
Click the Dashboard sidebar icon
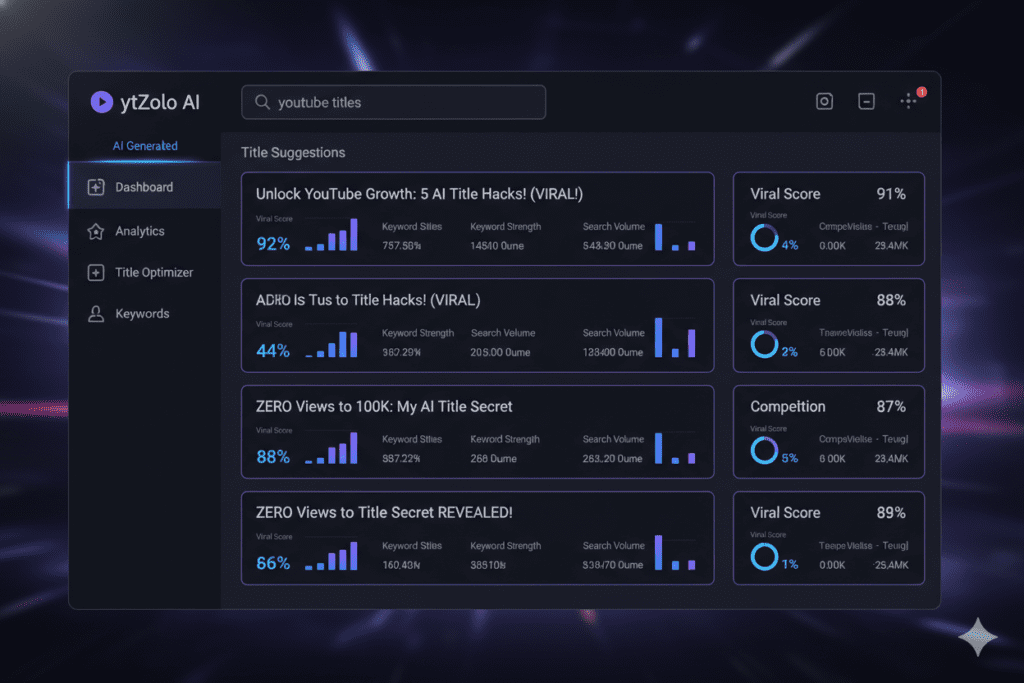[96, 187]
